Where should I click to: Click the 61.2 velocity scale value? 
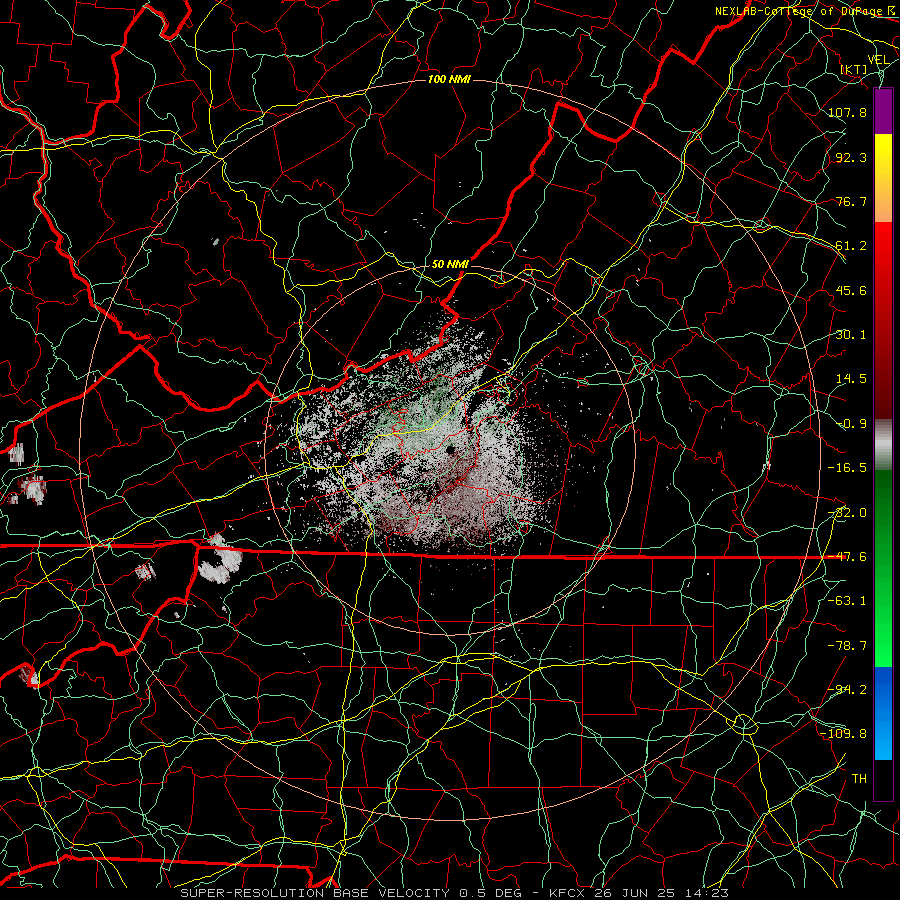tap(851, 246)
